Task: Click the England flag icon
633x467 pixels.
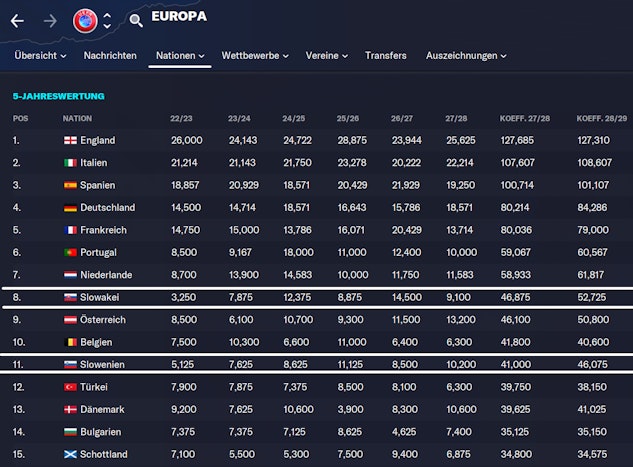Action: click(70, 141)
